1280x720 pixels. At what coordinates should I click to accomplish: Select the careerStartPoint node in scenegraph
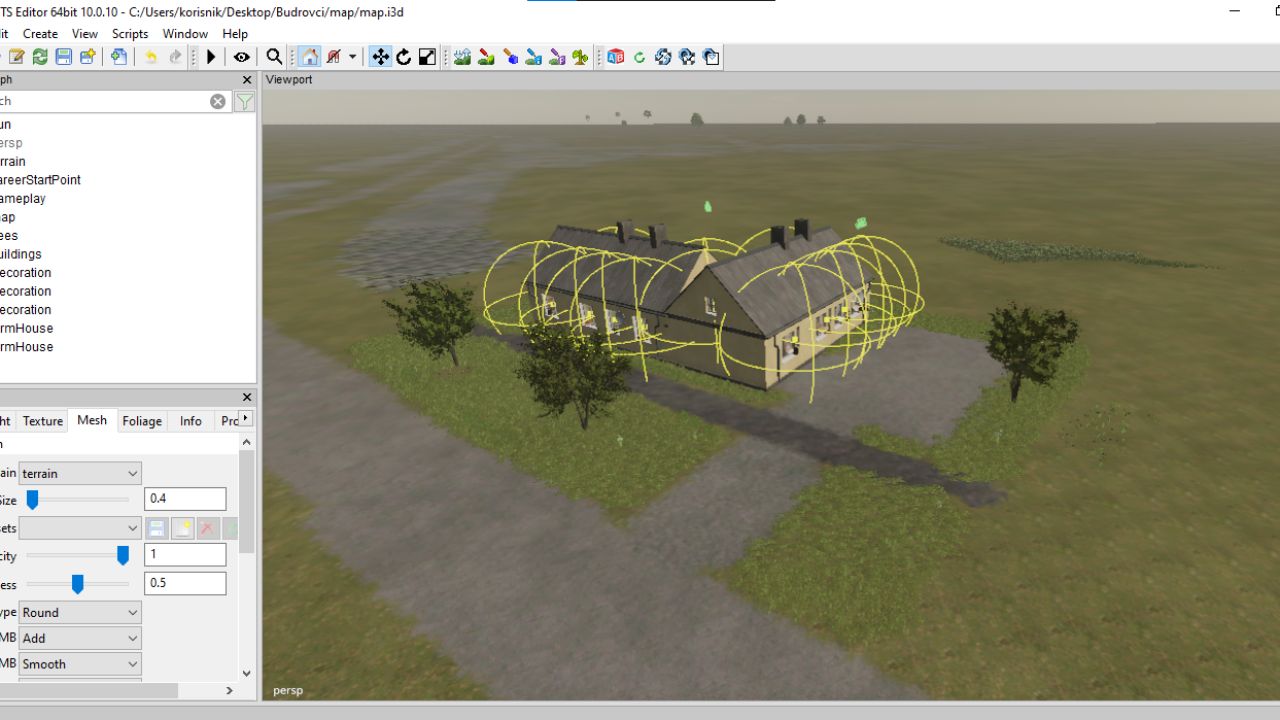[40, 180]
